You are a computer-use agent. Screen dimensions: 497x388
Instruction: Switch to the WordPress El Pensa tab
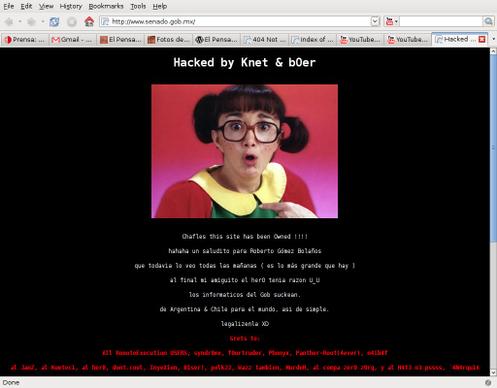coord(217,40)
